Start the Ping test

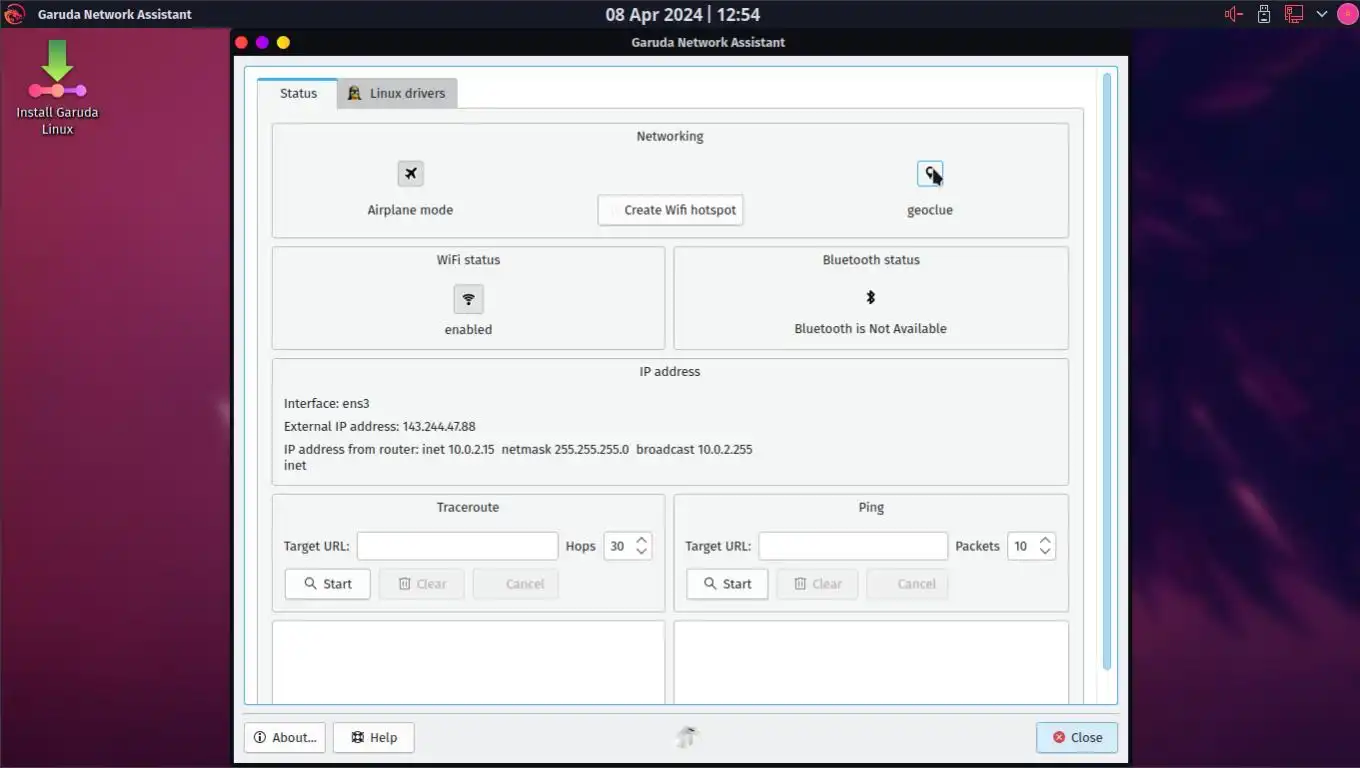pyautogui.click(x=727, y=584)
